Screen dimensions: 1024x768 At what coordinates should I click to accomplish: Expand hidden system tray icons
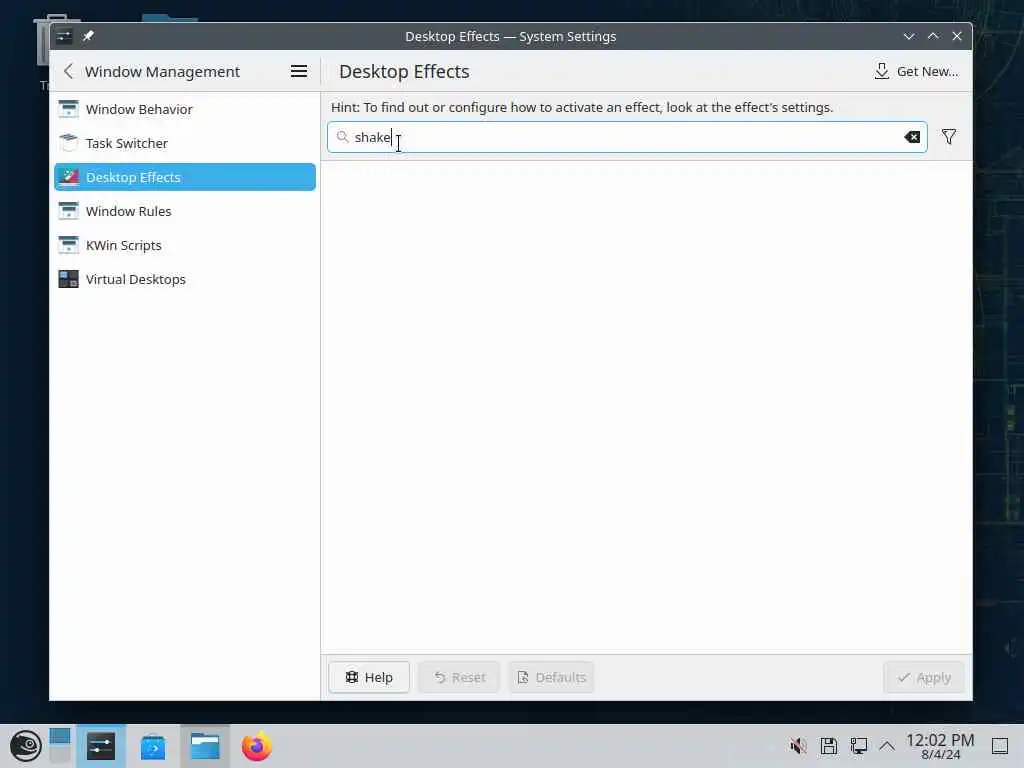click(x=887, y=746)
